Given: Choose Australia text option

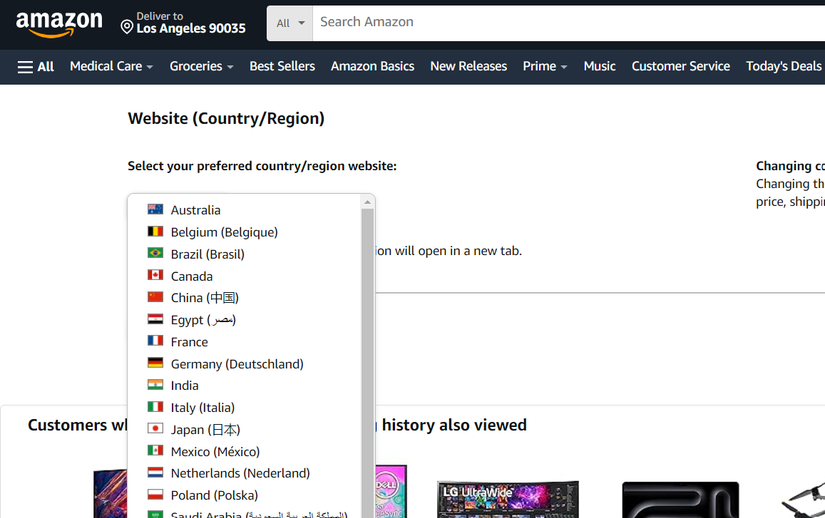Looking at the screenshot, I should tap(196, 210).
